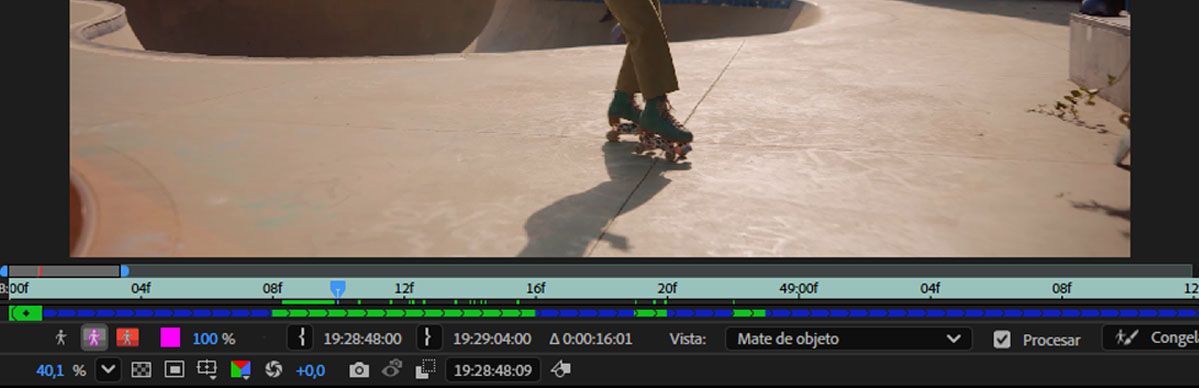Click the 16f mark on time ruler
The image size is (1199, 388).
click(535, 289)
